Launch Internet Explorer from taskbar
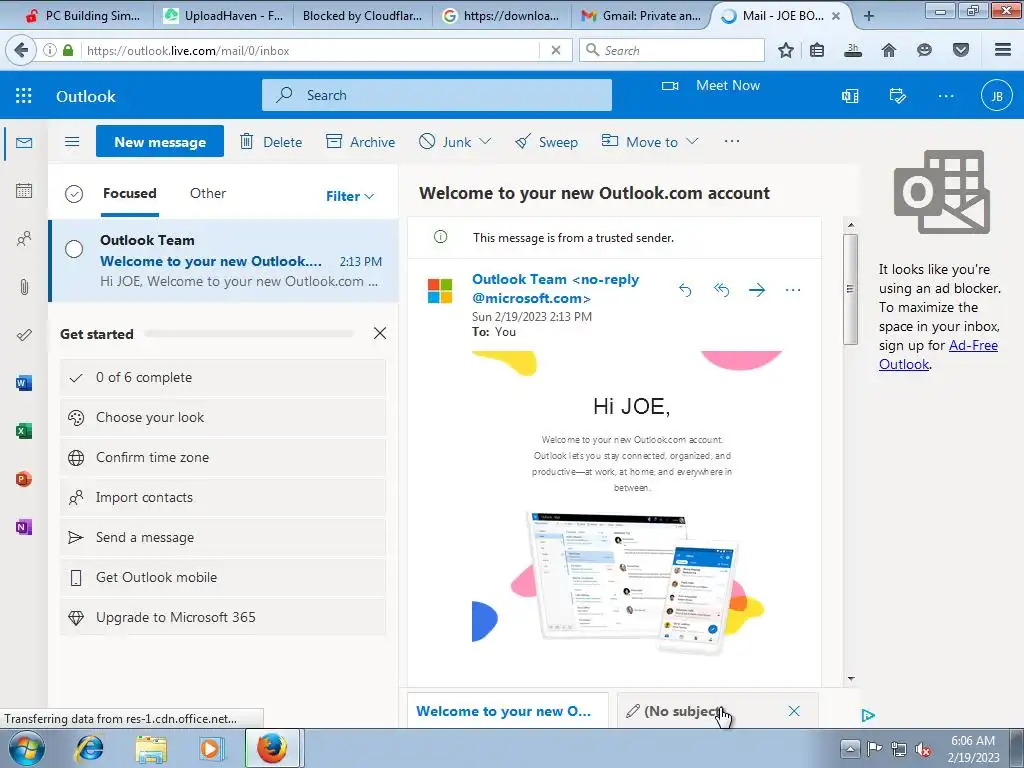1024x768 pixels. [x=89, y=748]
